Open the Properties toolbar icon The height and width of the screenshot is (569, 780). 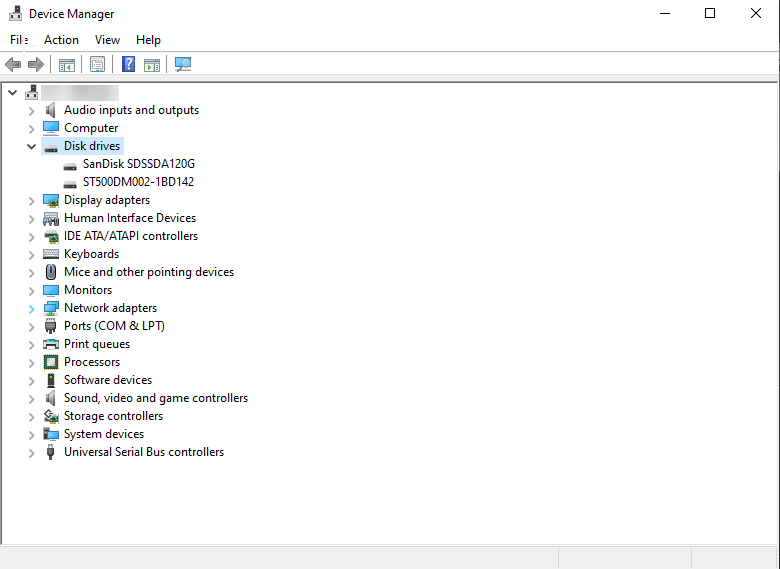point(98,64)
